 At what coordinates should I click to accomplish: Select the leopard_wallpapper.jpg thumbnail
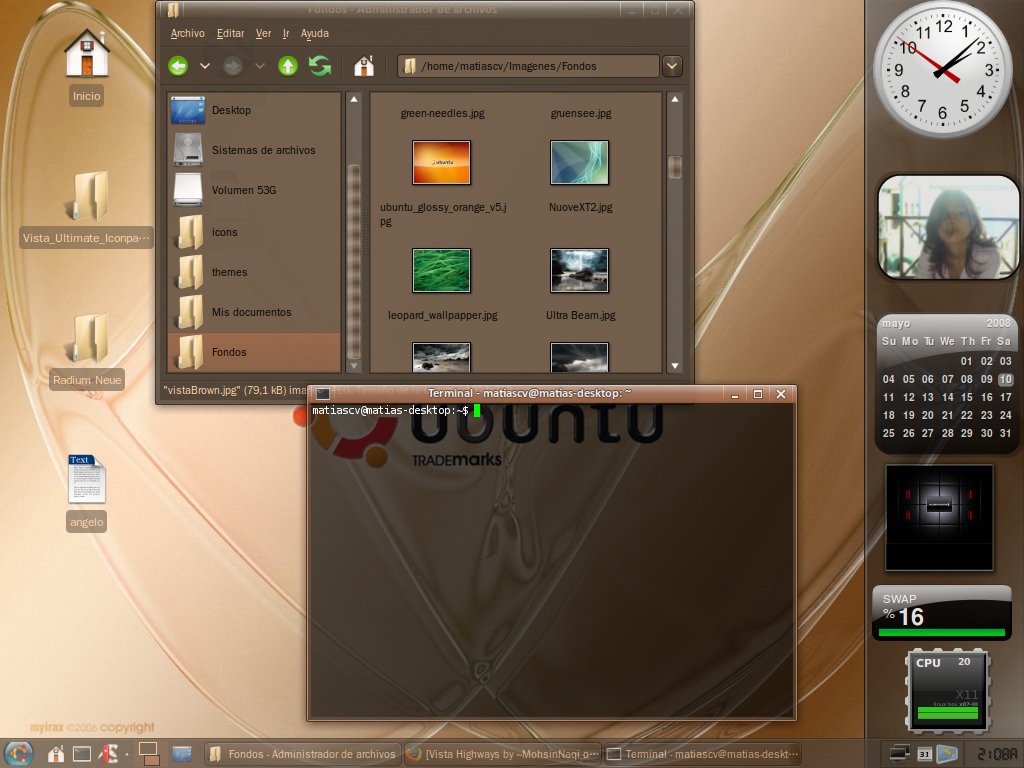pyautogui.click(x=441, y=270)
